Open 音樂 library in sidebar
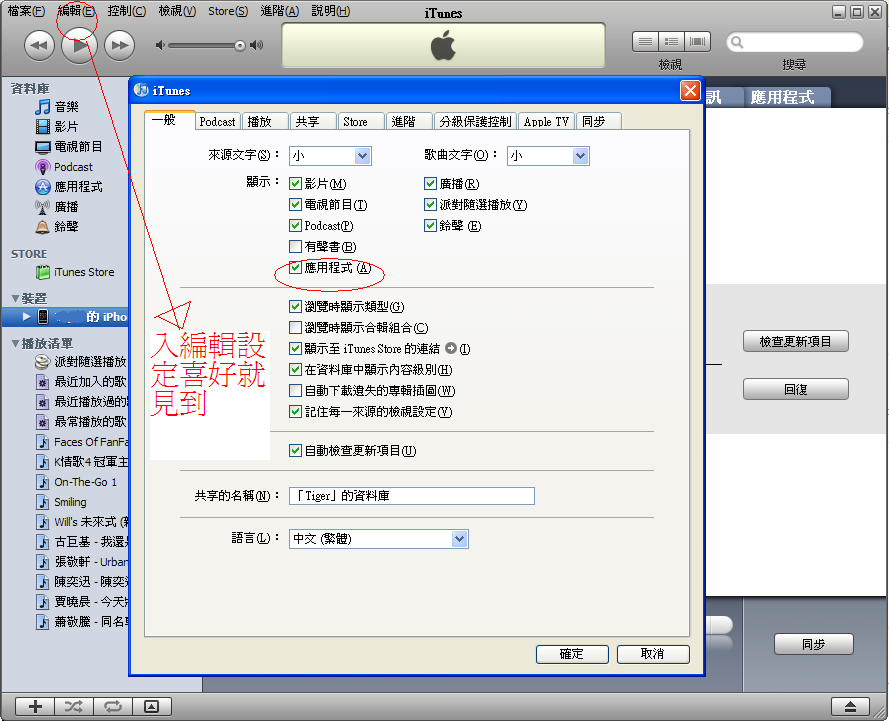 coord(66,106)
